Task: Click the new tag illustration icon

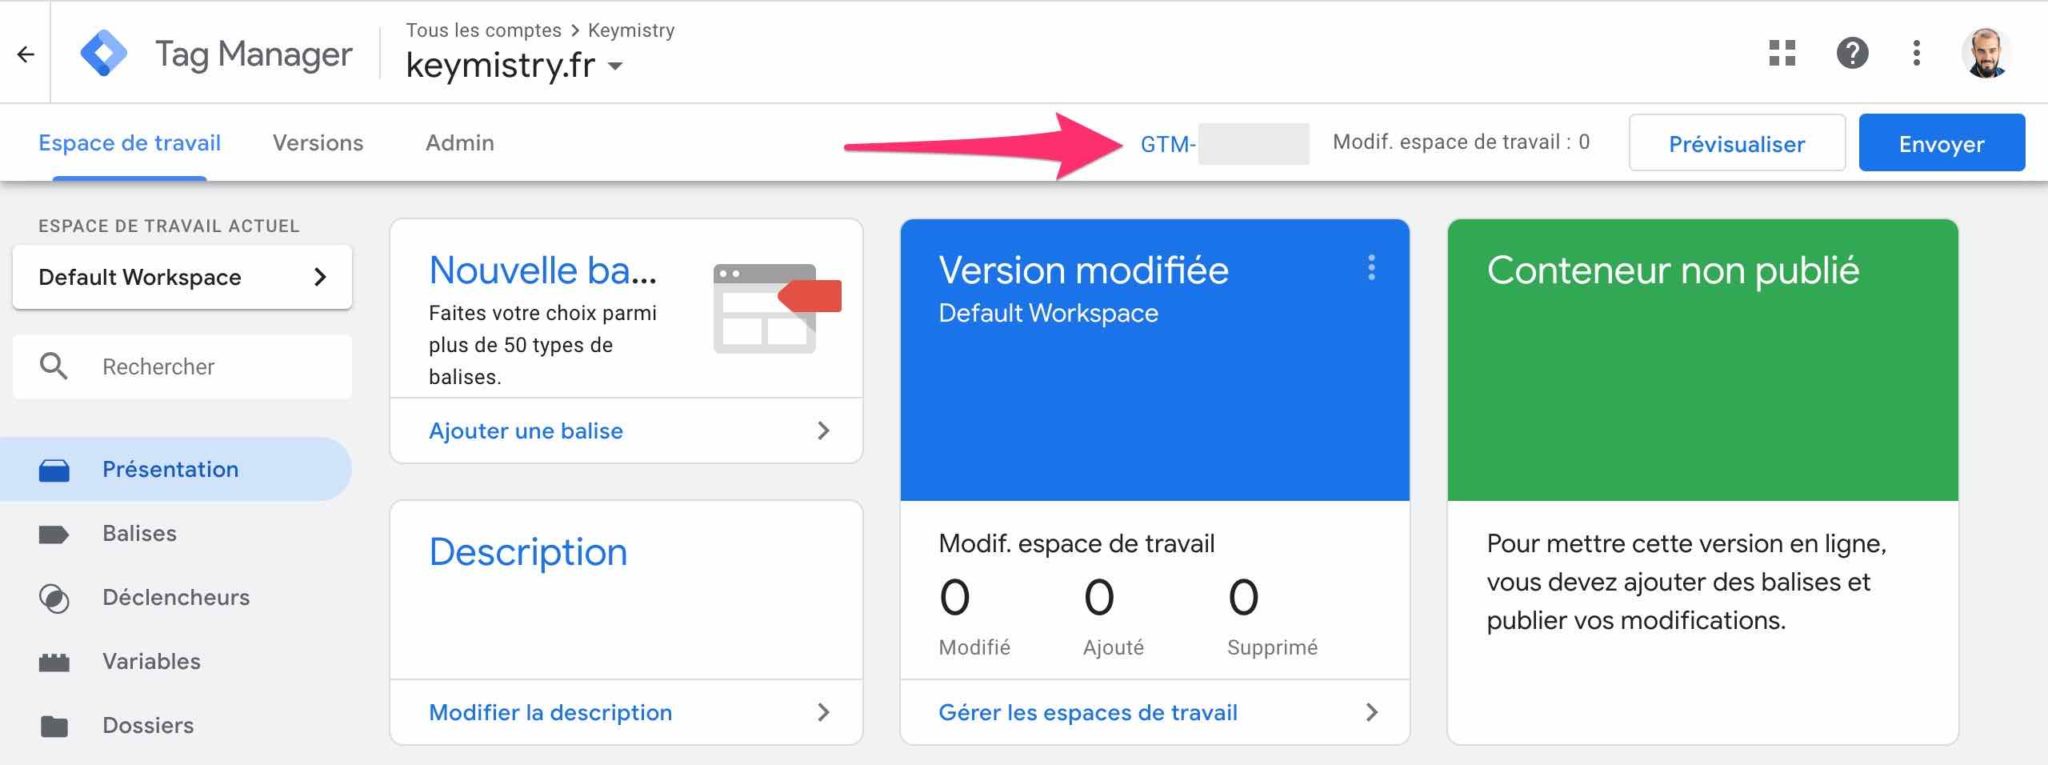Action: click(777, 308)
